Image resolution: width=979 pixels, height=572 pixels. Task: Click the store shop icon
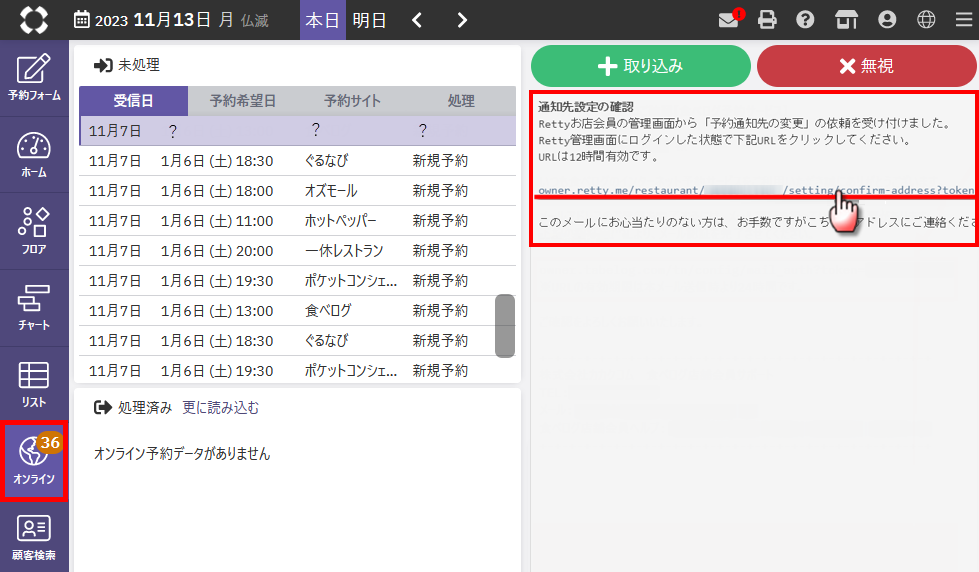846,20
